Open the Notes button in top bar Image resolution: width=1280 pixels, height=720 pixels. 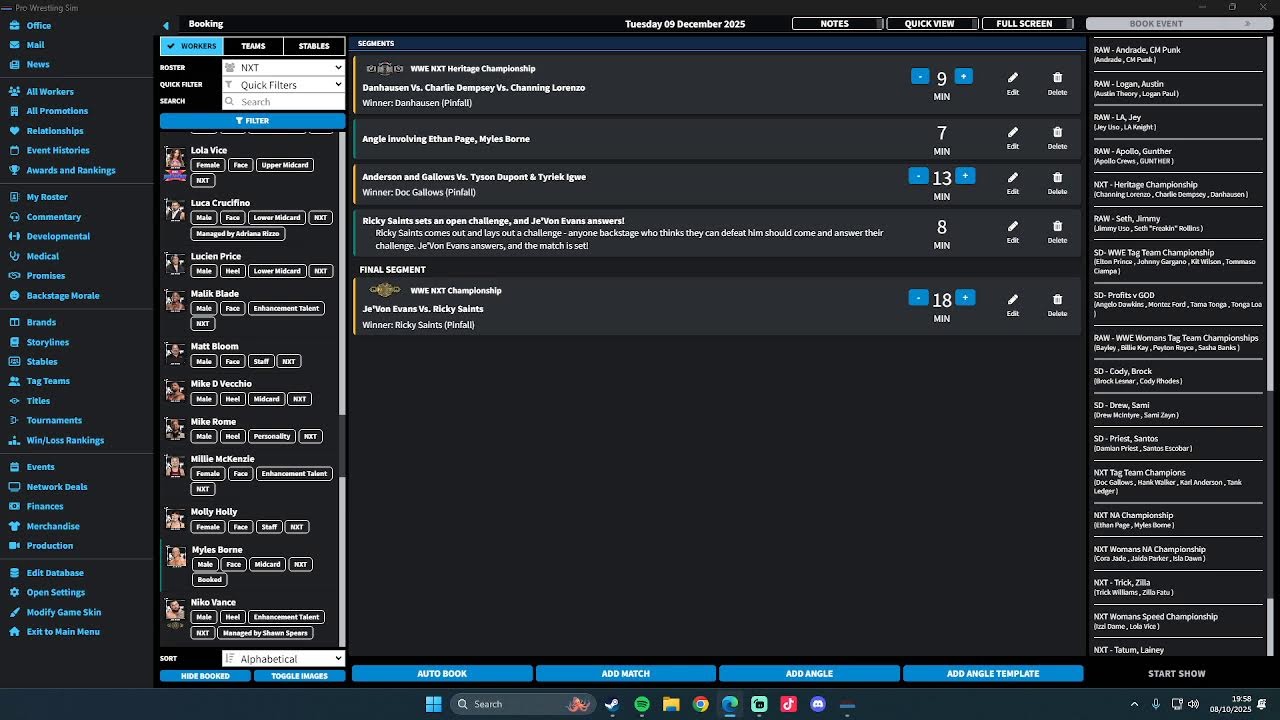pos(836,24)
